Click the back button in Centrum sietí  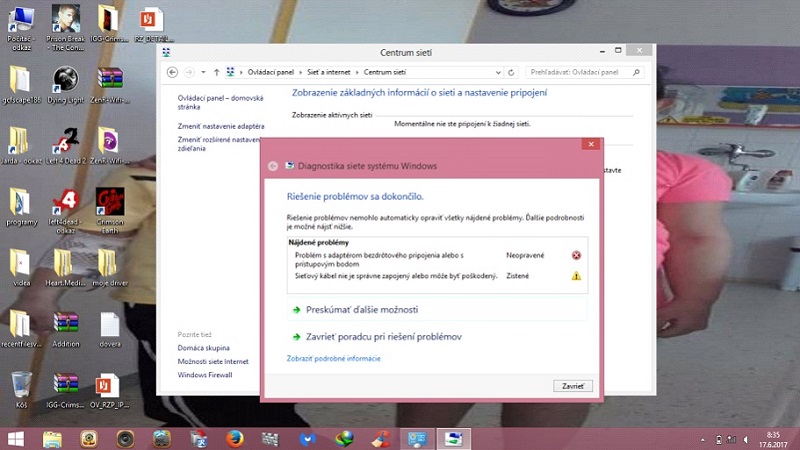172,73
